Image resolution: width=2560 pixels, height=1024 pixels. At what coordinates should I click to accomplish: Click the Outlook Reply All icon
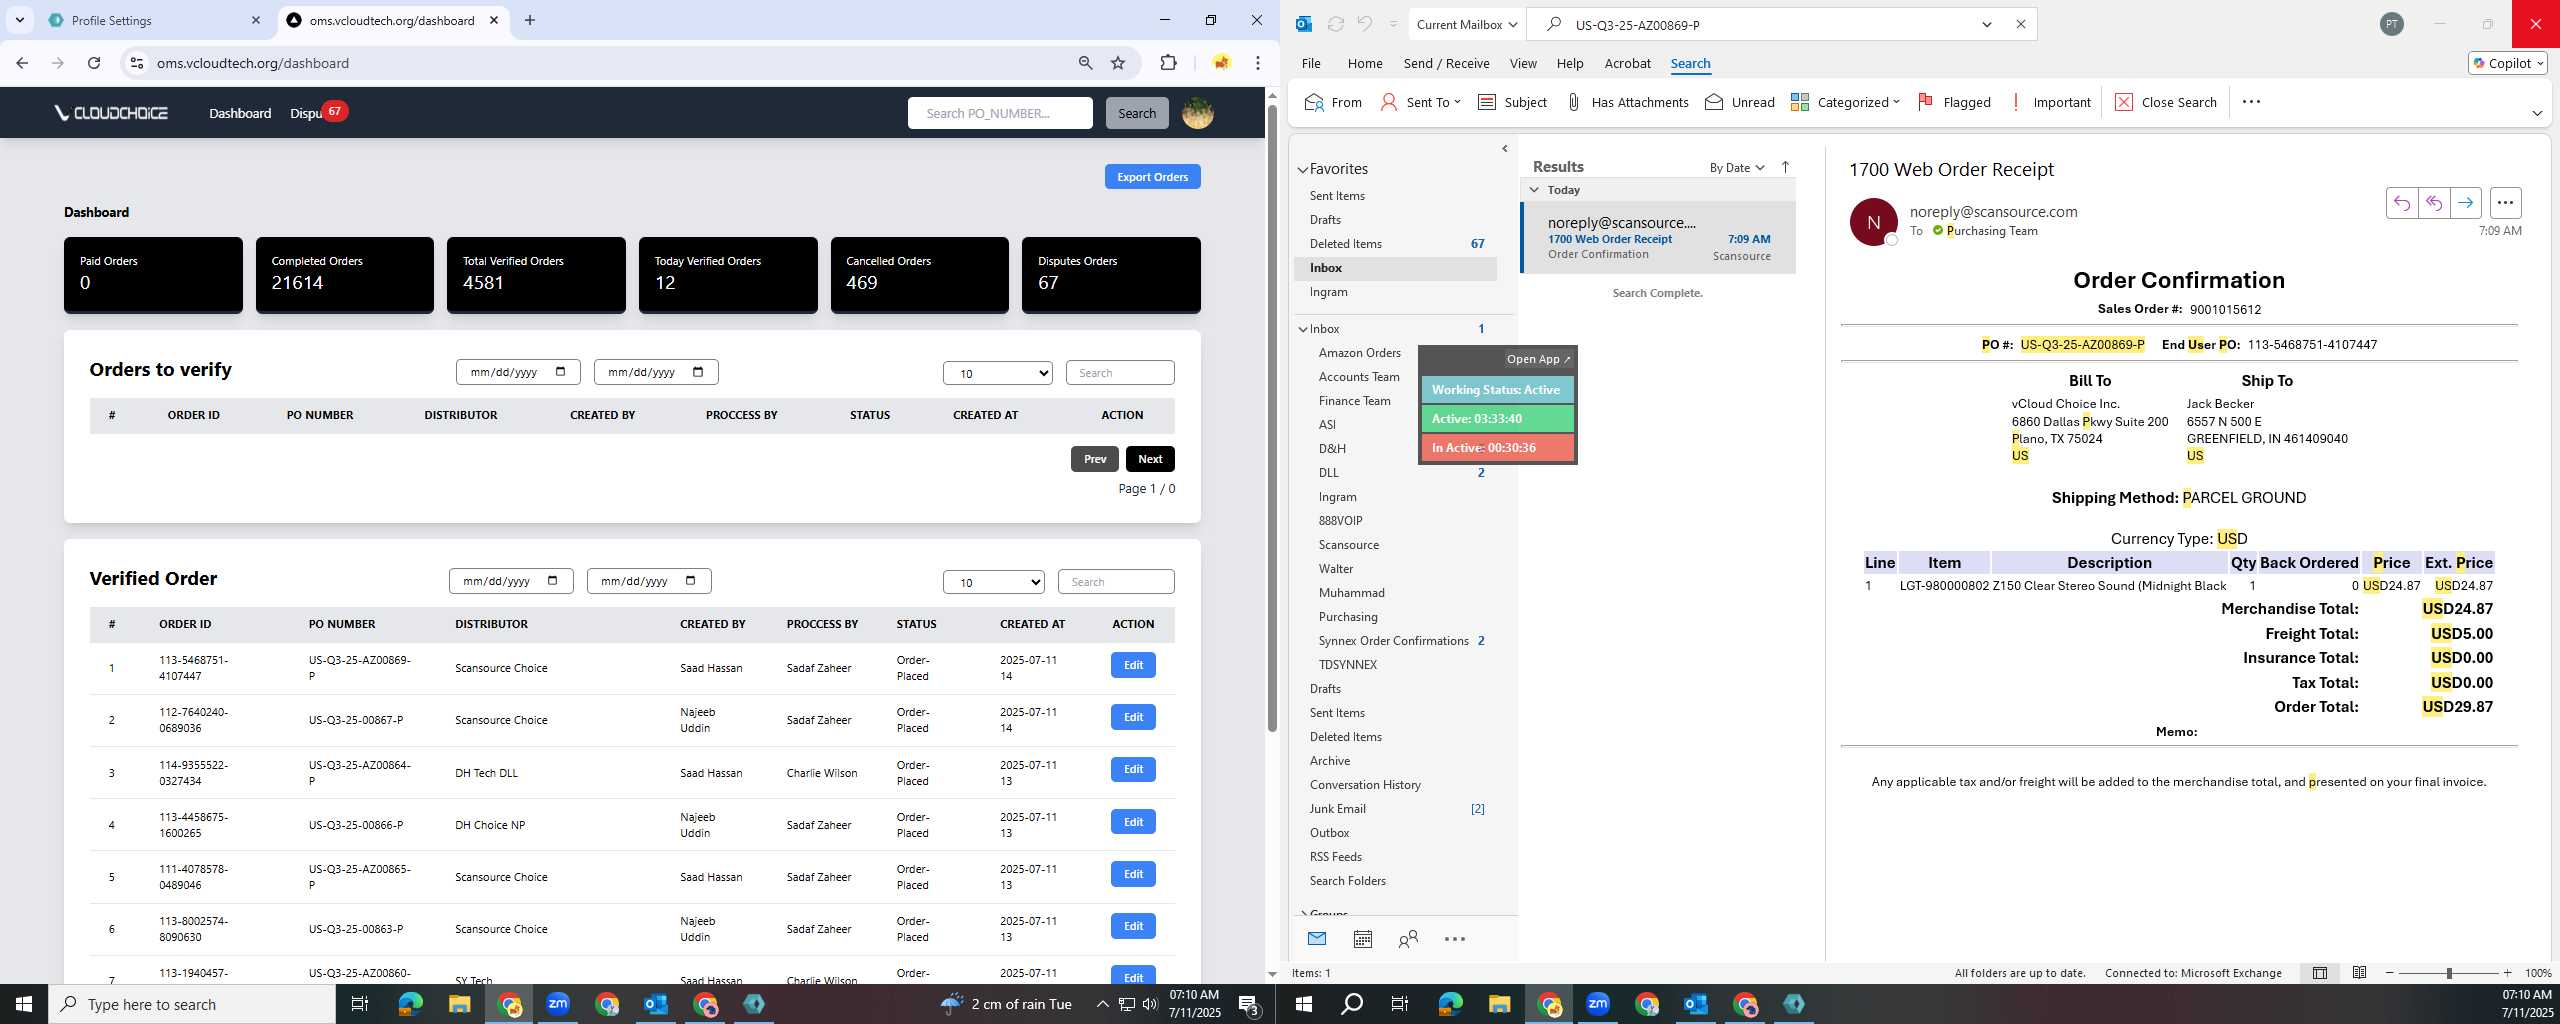tap(2434, 203)
